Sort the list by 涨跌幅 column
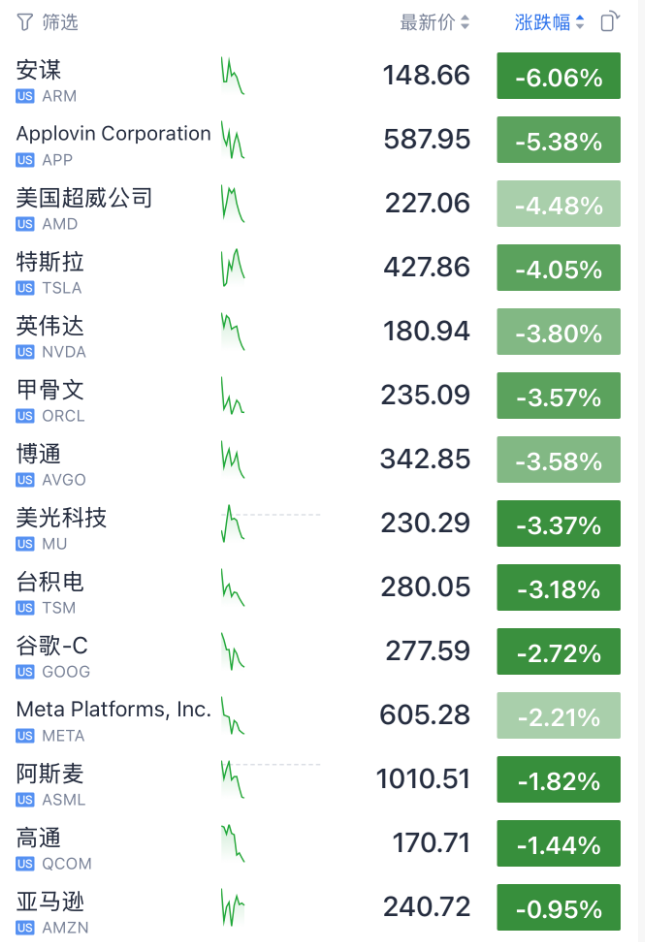This screenshot has width=645, height=942. point(549,22)
